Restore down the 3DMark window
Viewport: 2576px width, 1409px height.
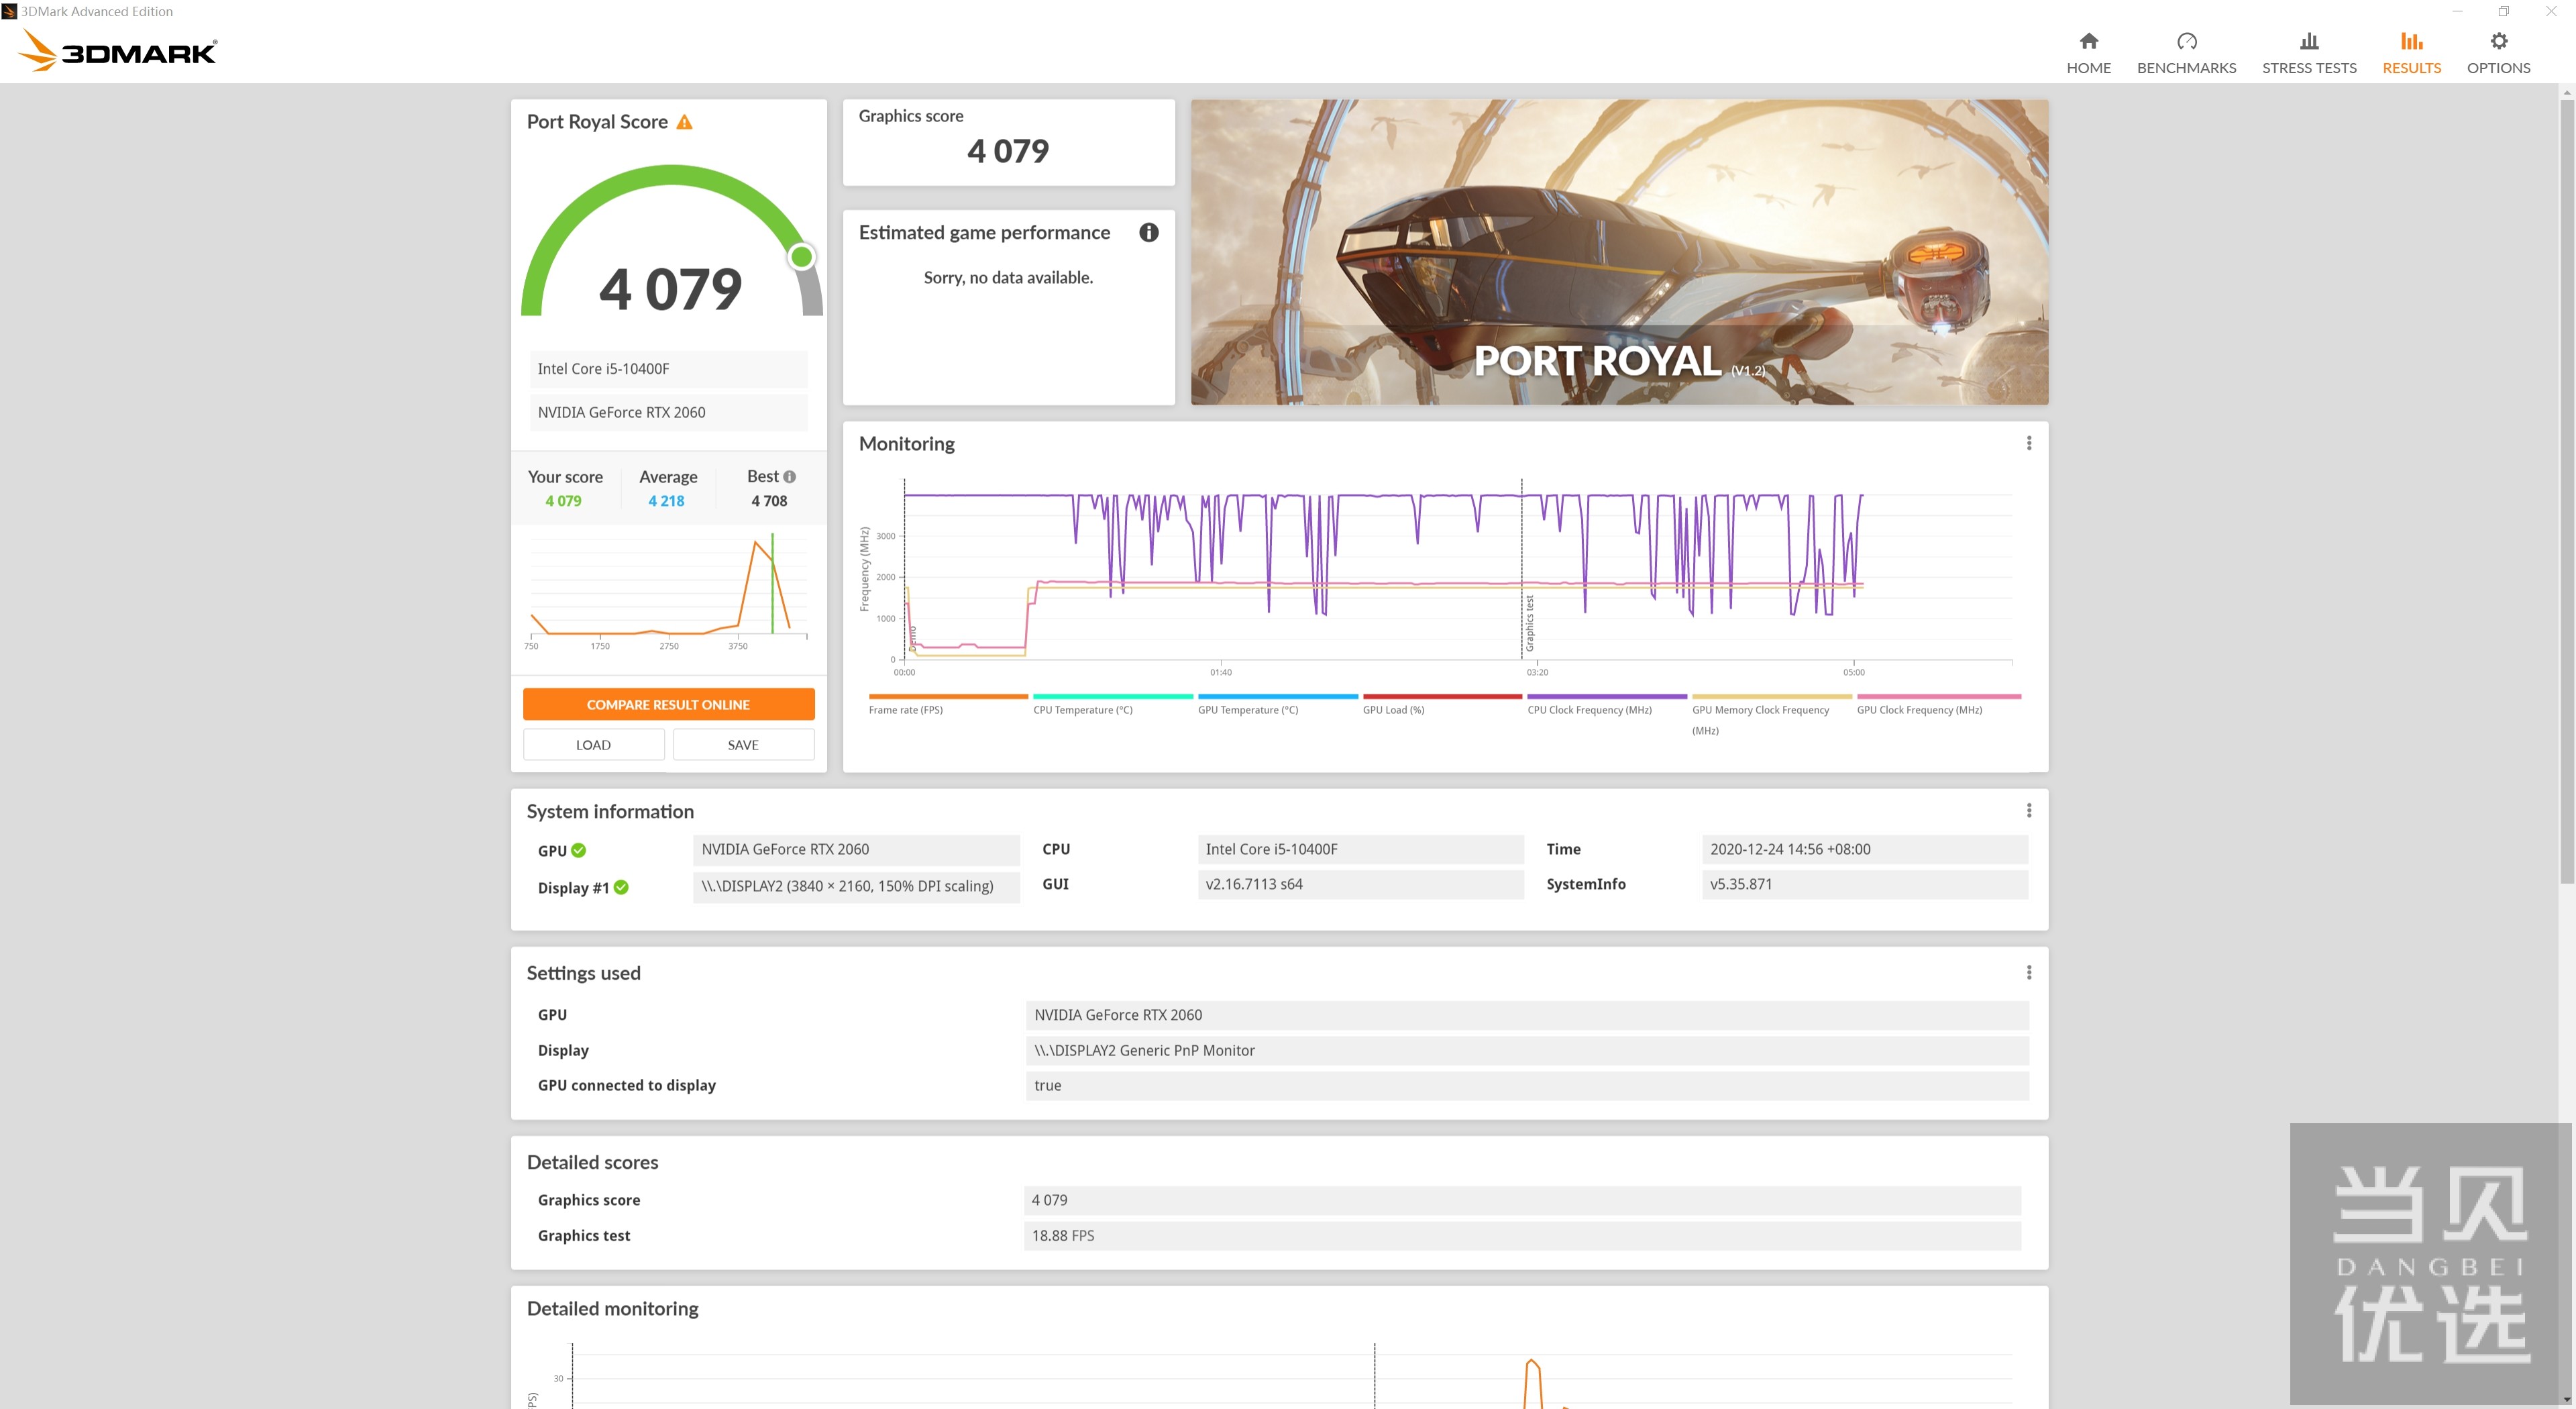[x=2503, y=11]
